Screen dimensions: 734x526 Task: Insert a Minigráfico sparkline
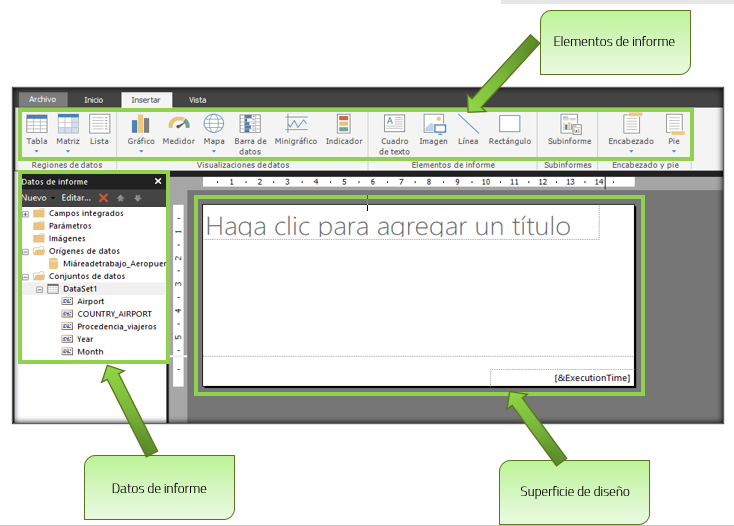296,130
